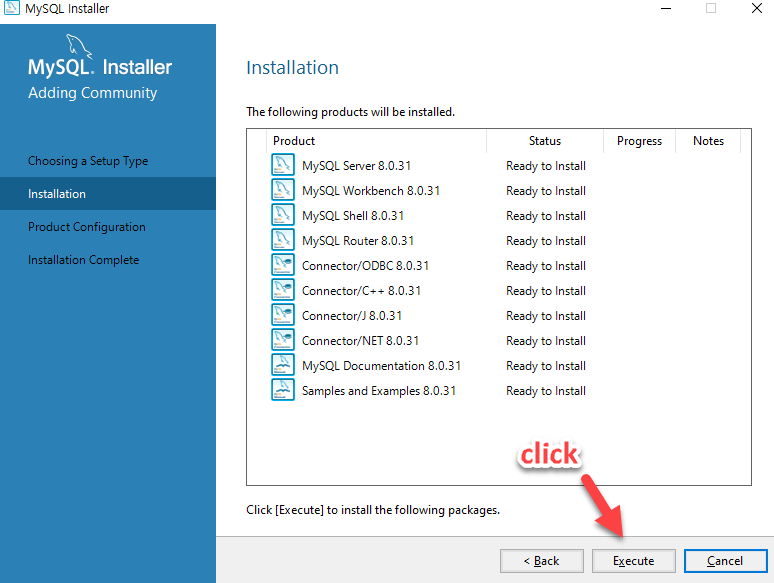
Task: Click the Samples and Examples 8.0.31 icon
Action: tap(283, 390)
